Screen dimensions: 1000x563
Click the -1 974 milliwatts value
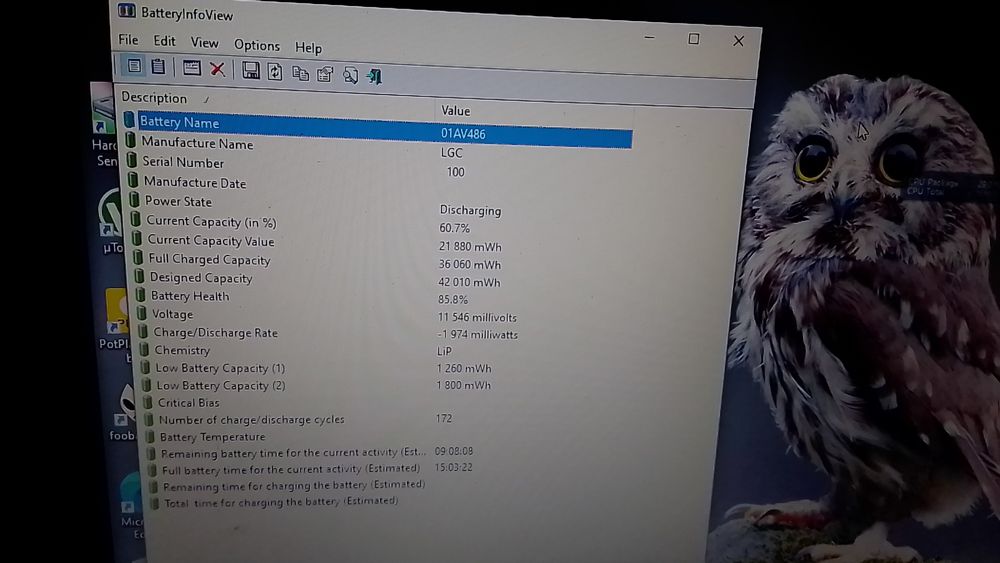477,334
